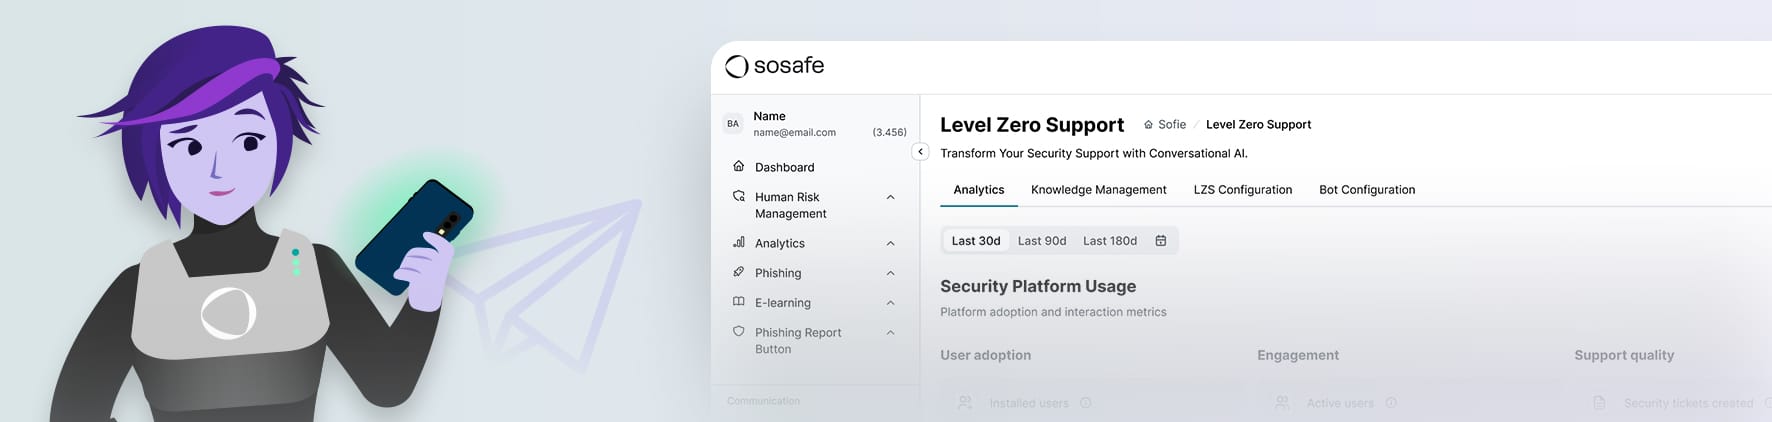Select the Last 180d time range
This screenshot has height=422, width=1772.
(x=1110, y=241)
